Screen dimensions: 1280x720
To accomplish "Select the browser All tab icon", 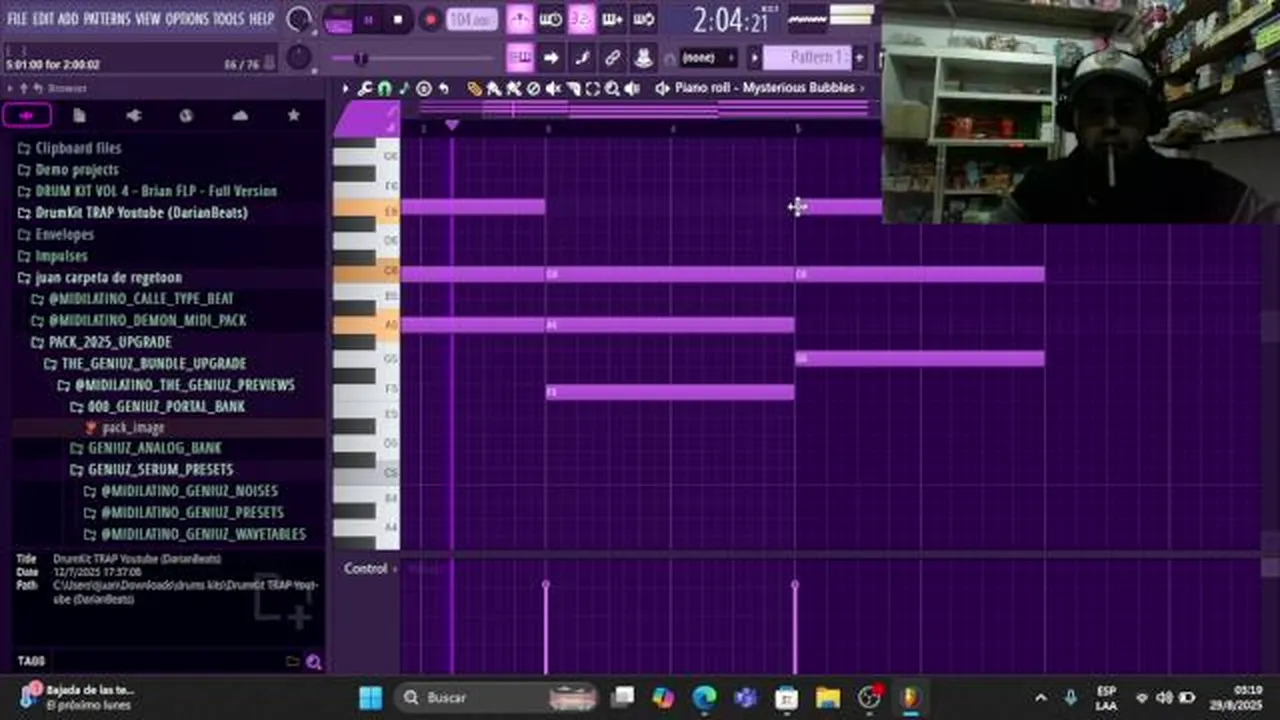I will pyautogui.click(x=27, y=116).
